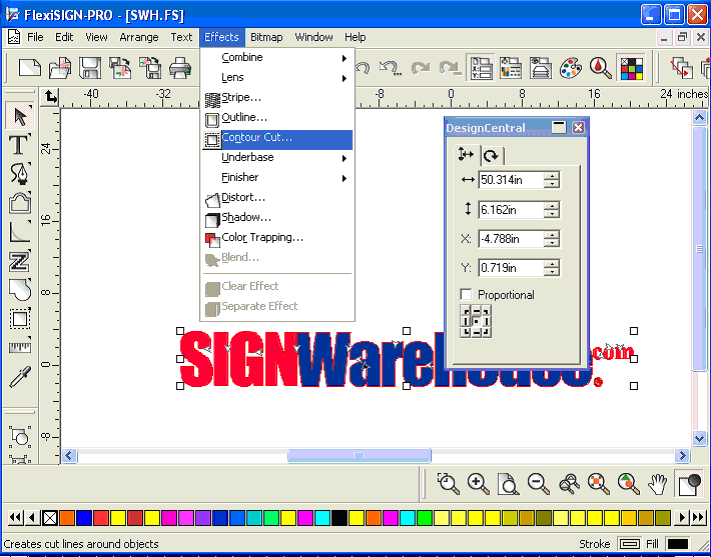The image size is (711, 557).
Task: Select the Pan hand tool
Action: [657, 484]
